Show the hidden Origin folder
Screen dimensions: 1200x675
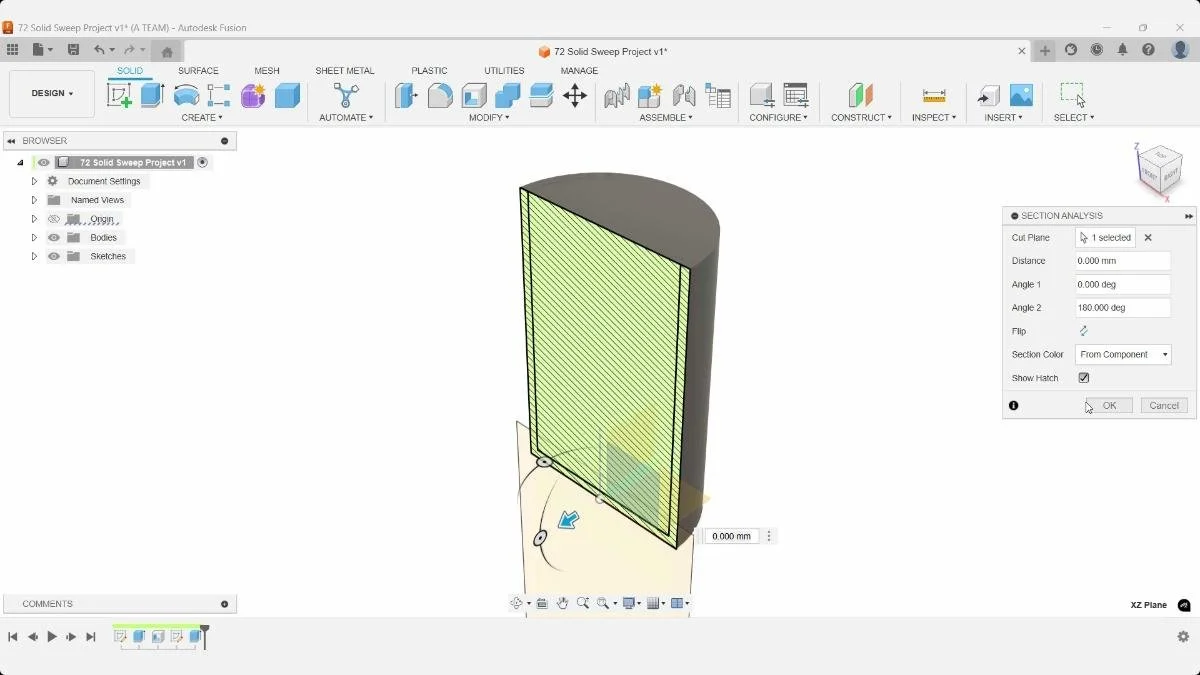(54, 219)
